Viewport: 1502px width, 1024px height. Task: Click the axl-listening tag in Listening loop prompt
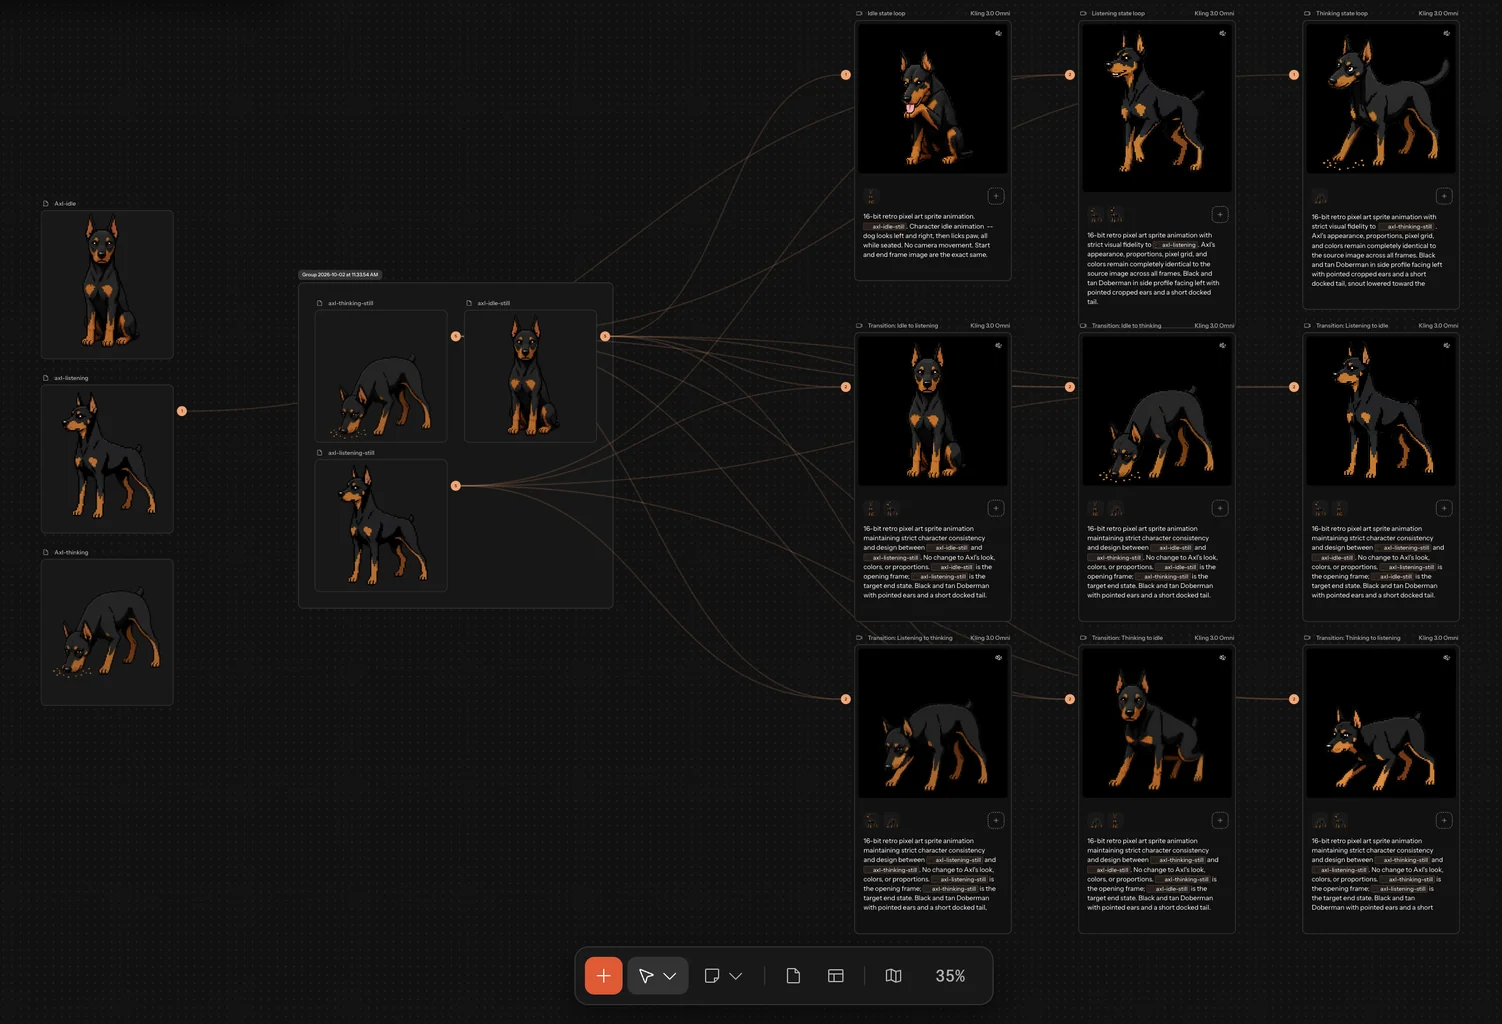coord(1178,245)
